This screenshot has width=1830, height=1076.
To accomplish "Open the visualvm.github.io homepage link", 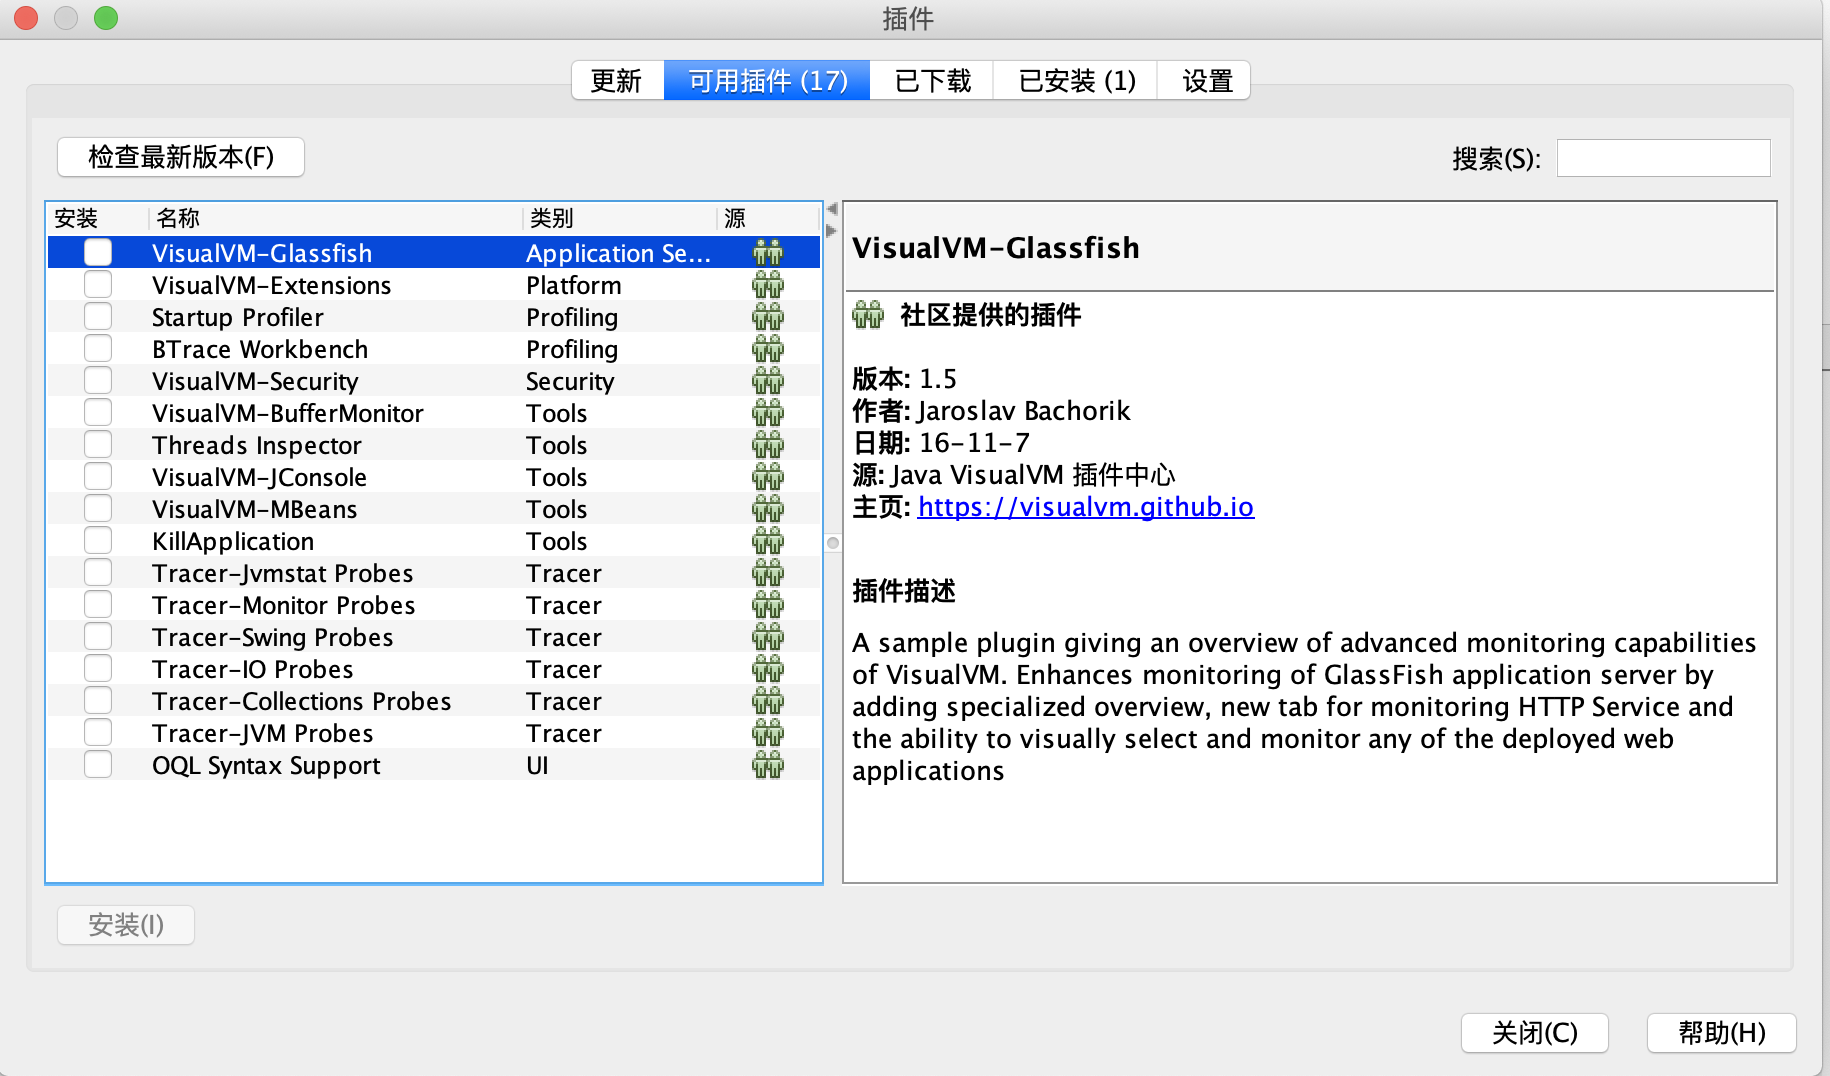I will coord(1086,507).
